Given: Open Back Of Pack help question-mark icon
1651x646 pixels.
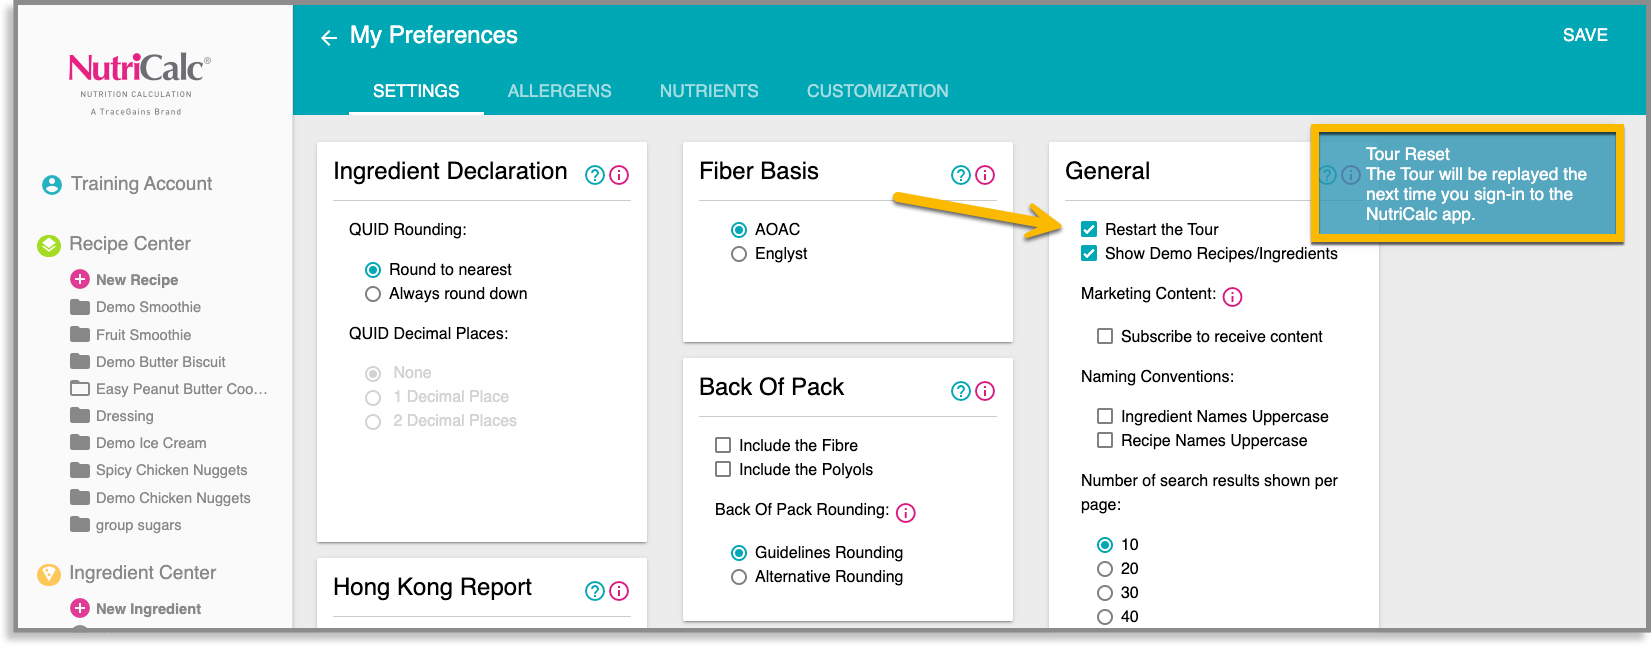Looking at the screenshot, I should click(x=961, y=391).
